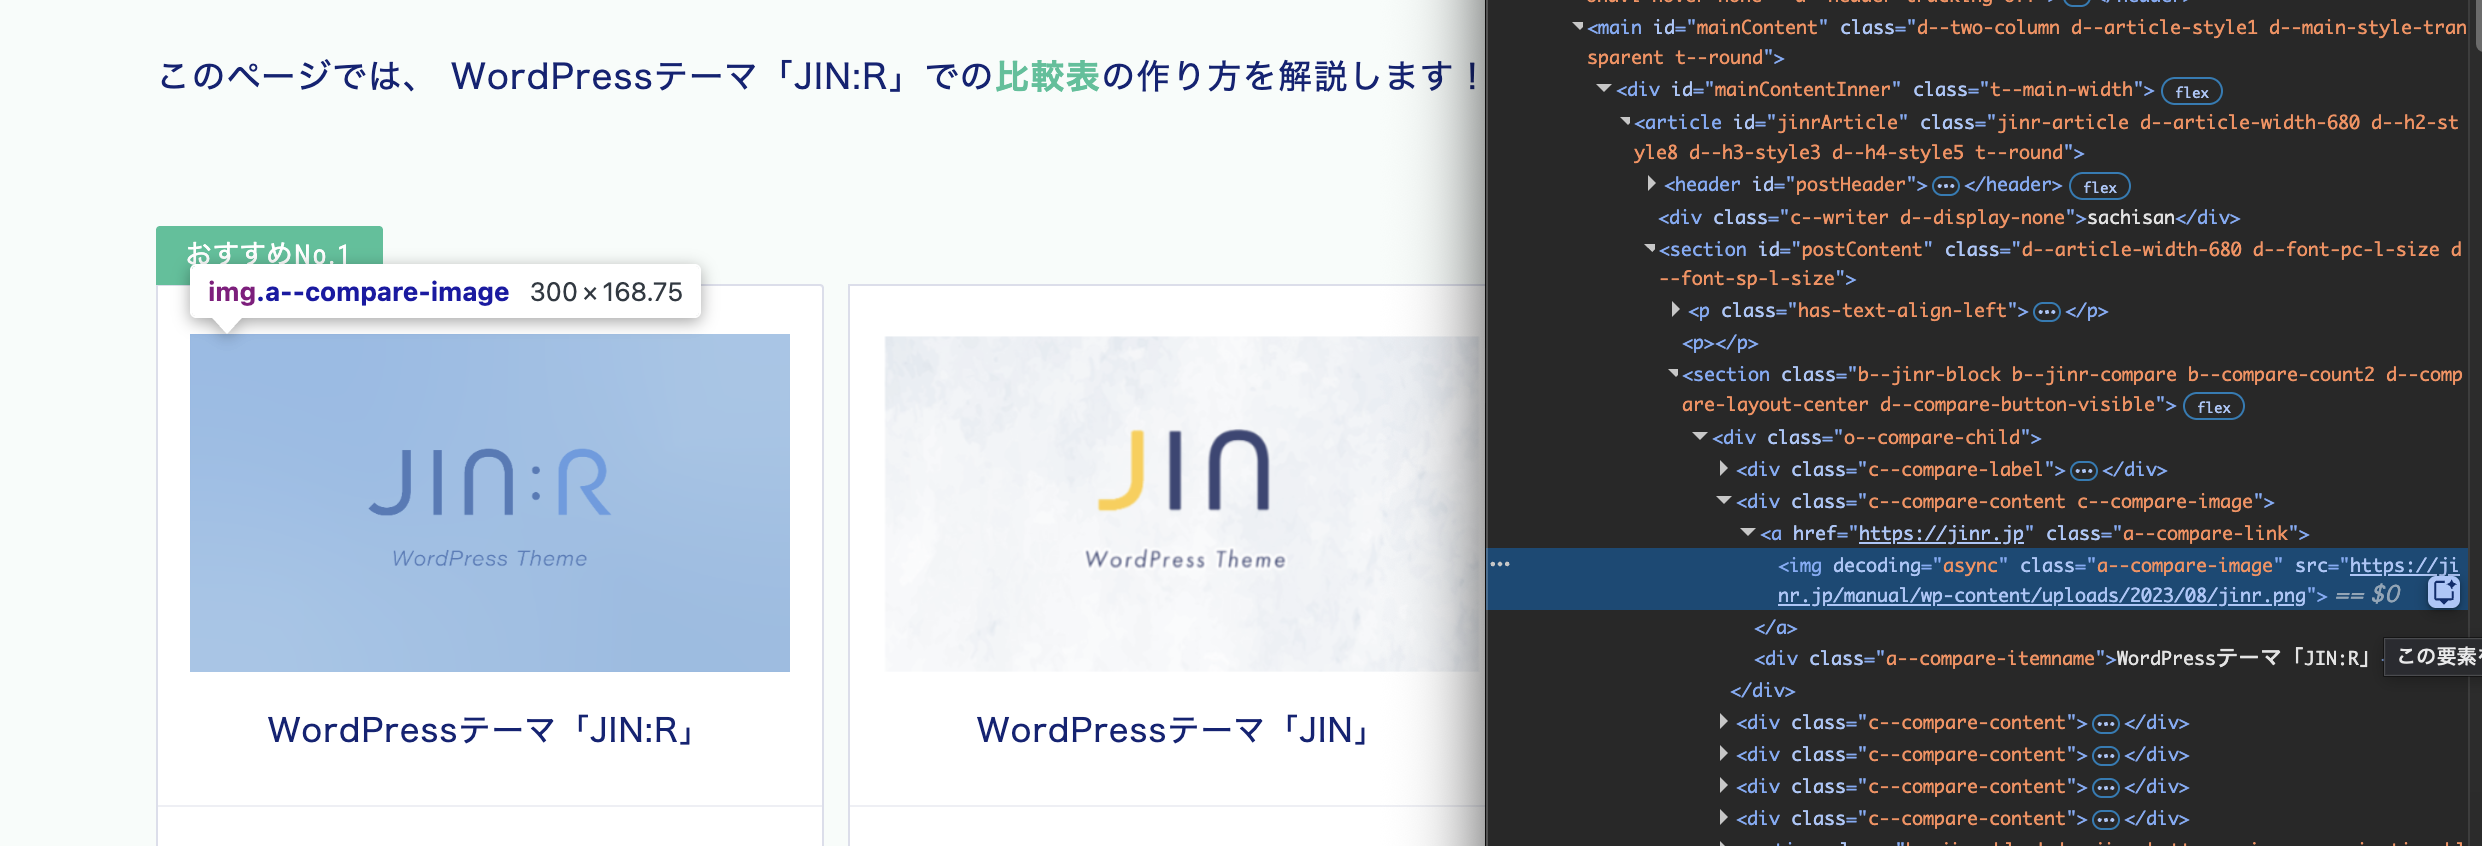Screen dimensions: 2482x846
Task: Click the jinr.png src URL link
Action: coord(2040,596)
